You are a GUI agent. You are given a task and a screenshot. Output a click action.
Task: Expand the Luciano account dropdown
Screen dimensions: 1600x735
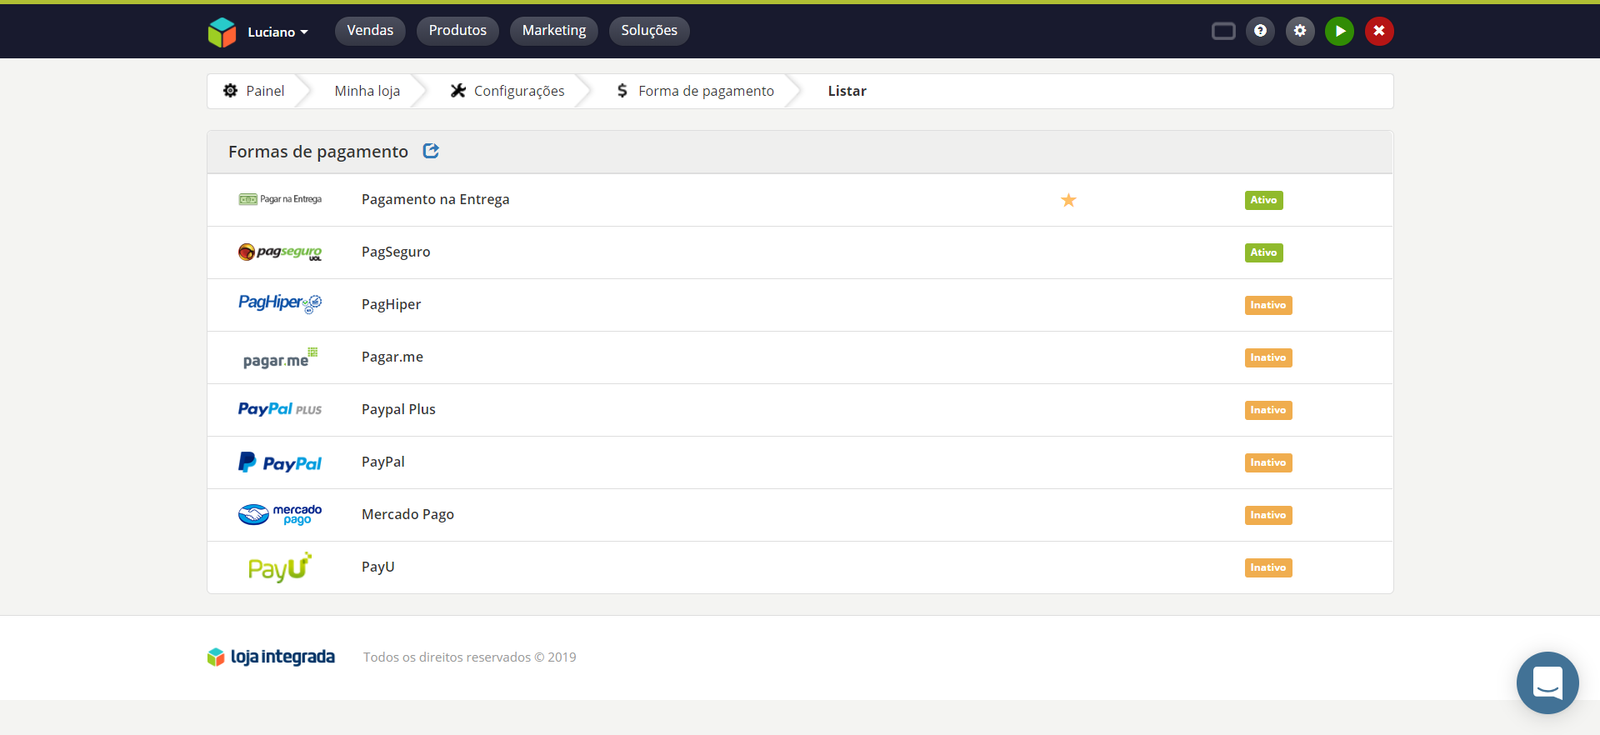277,32
